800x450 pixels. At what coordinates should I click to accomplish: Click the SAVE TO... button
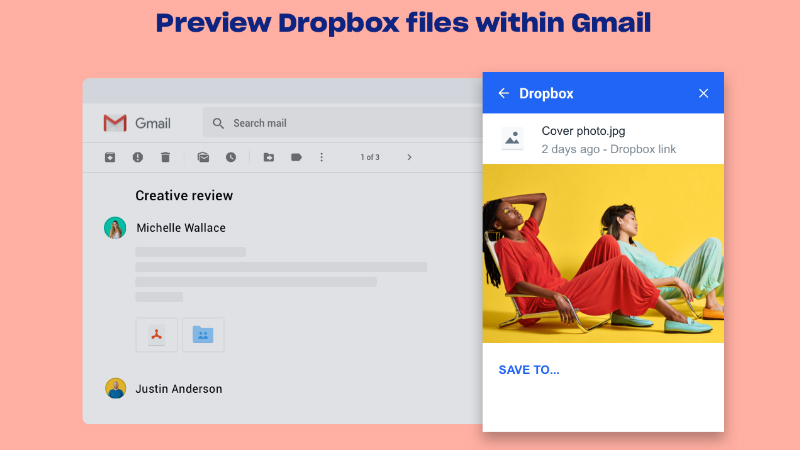click(529, 370)
